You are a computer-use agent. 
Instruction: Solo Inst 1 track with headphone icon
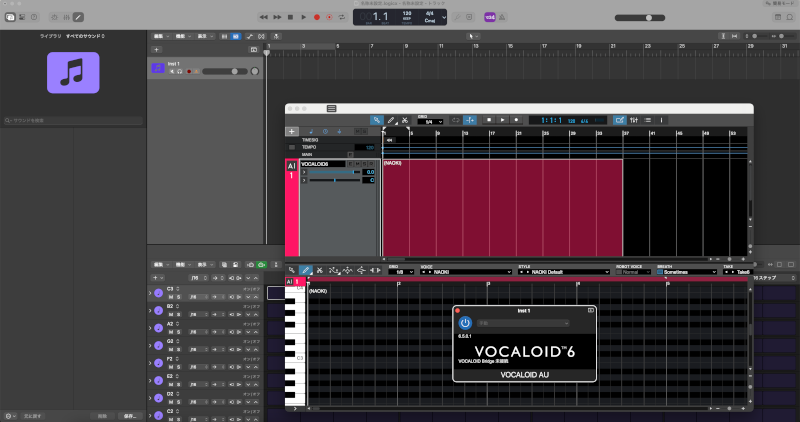[x=180, y=71]
